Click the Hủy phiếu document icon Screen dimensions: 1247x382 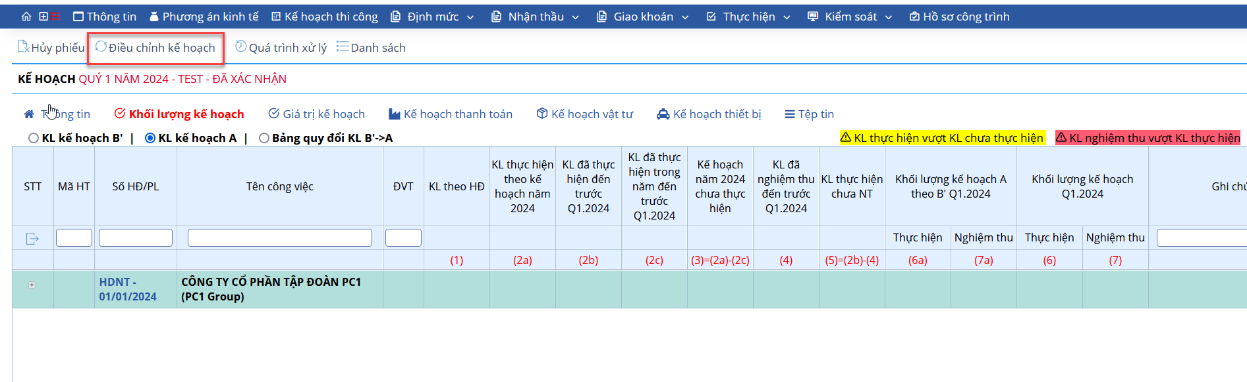coord(23,47)
